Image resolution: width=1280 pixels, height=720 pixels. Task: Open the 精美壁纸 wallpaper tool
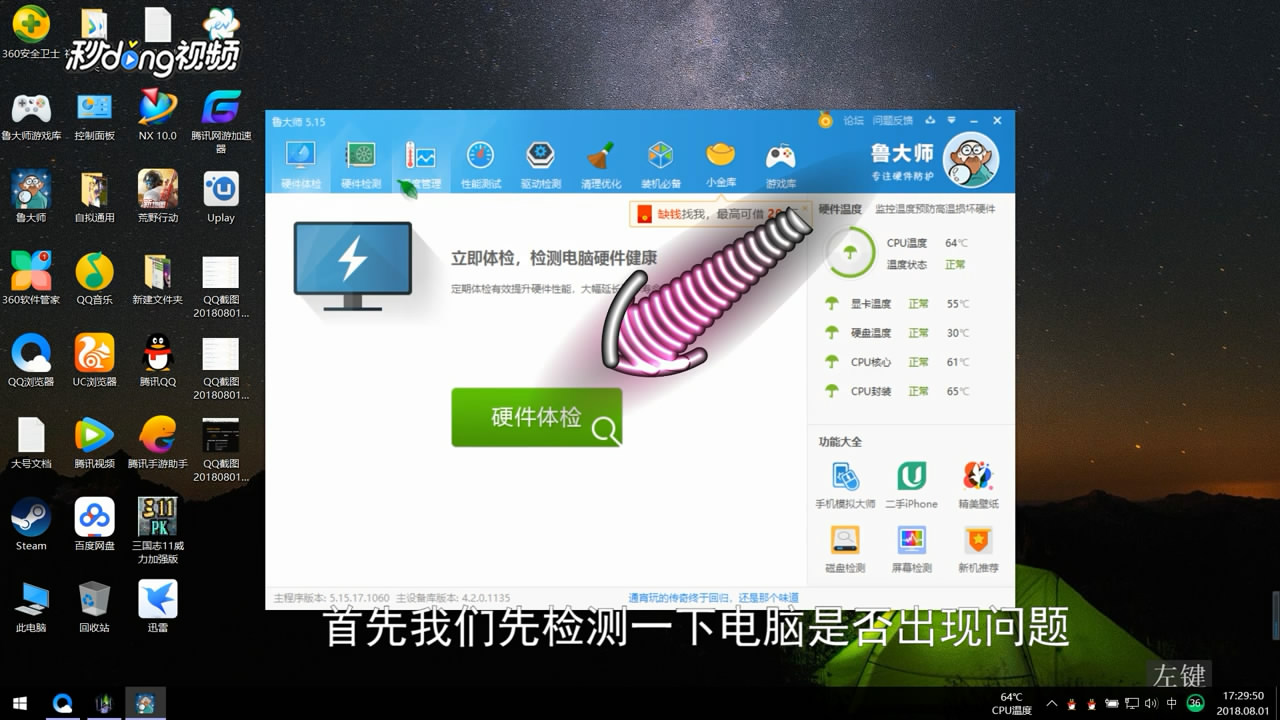pos(978,485)
